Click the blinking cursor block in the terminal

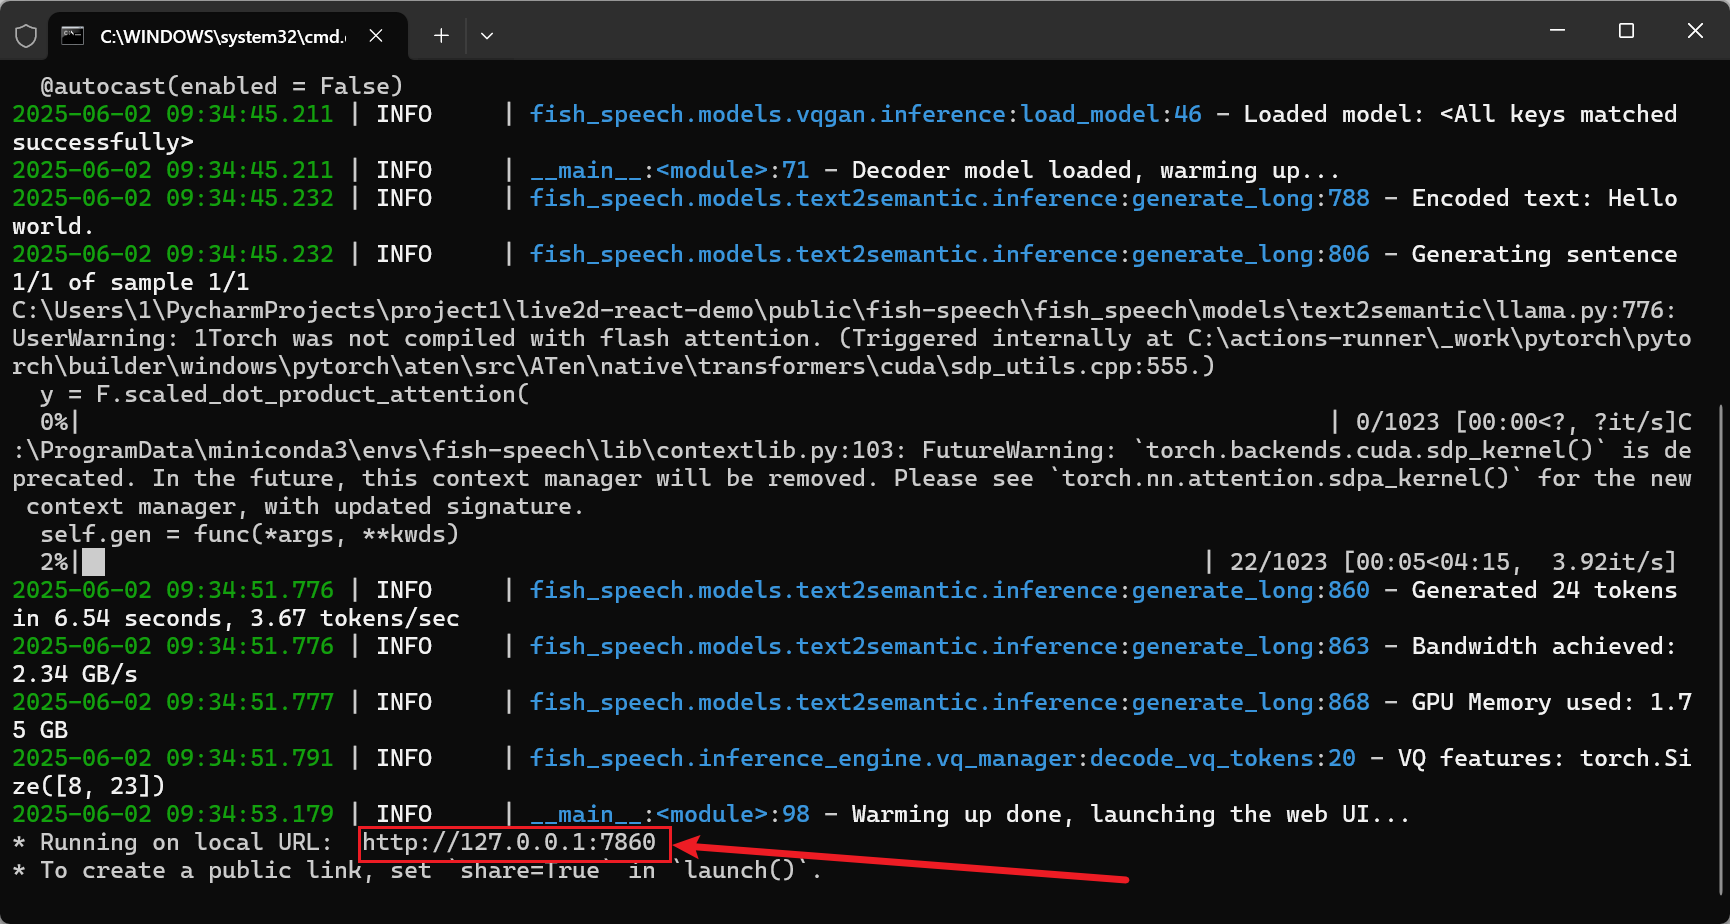92,561
